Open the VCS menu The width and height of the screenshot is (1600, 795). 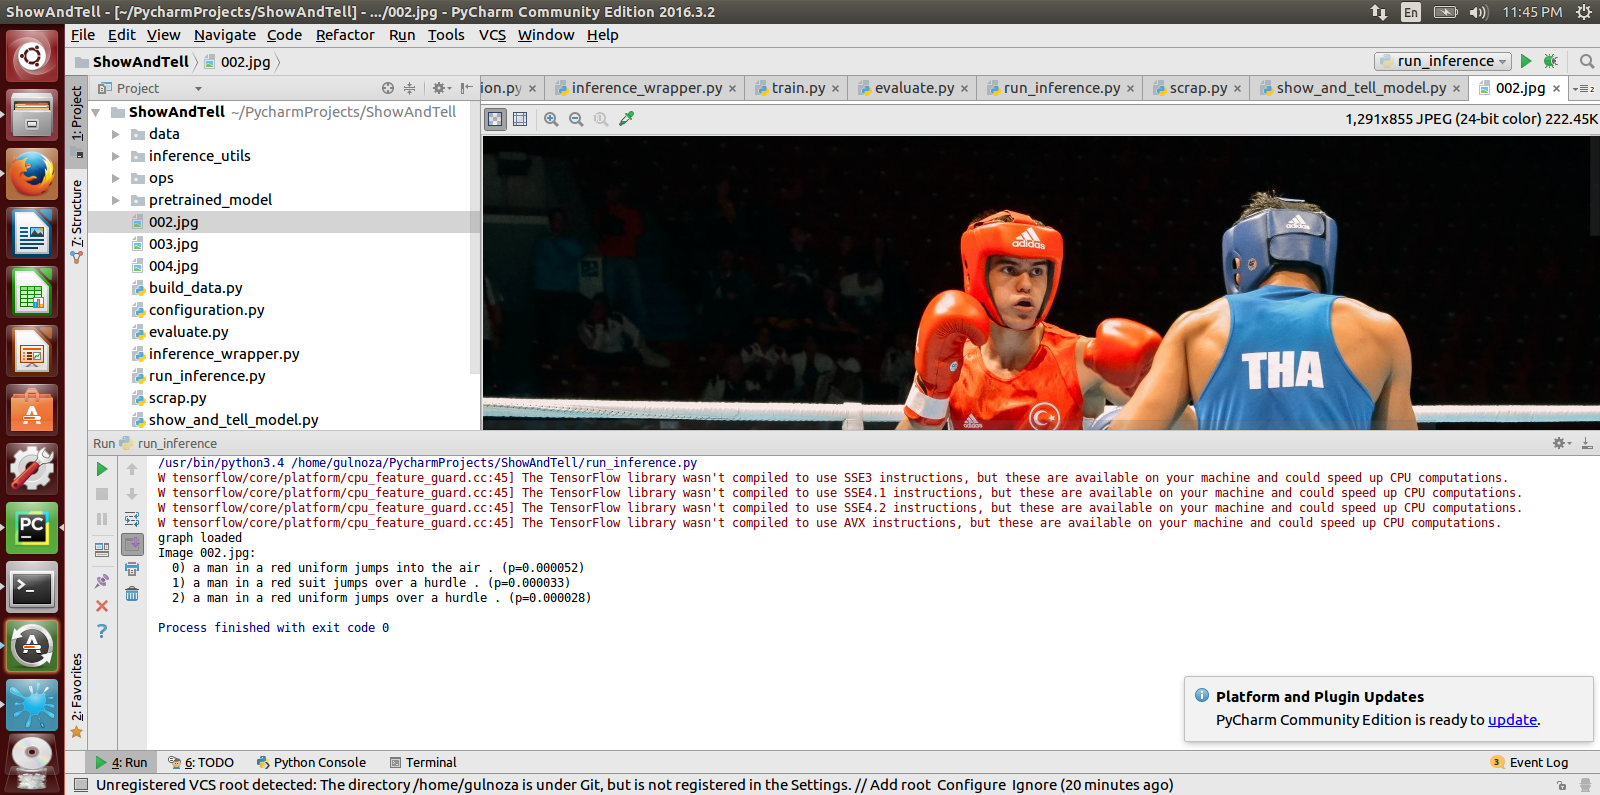(492, 35)
